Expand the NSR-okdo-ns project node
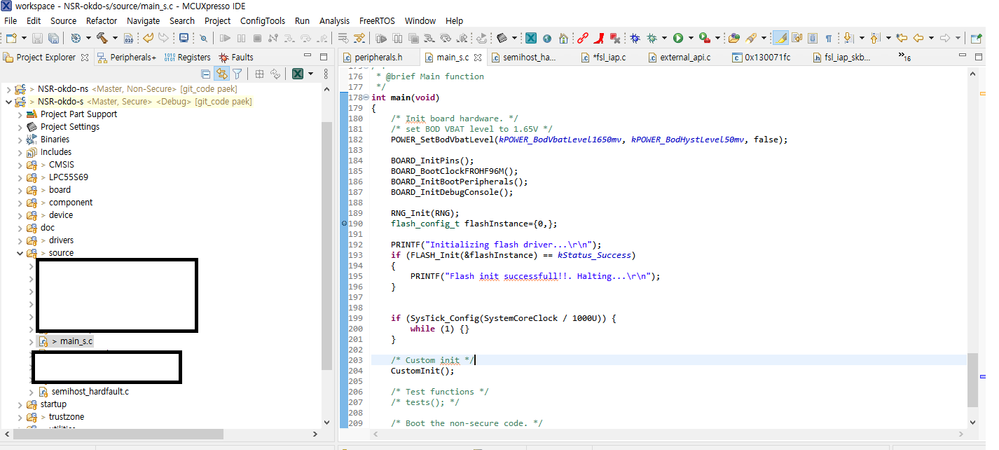The width and height of the screenshot is (999, 450). (8, 89)
